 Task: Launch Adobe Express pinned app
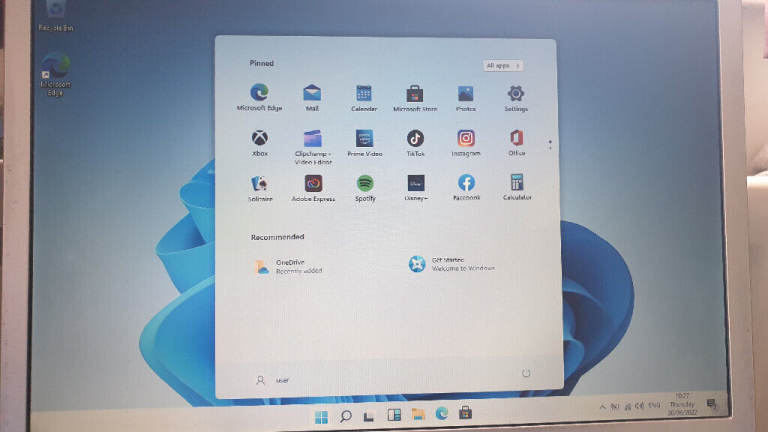313,183
